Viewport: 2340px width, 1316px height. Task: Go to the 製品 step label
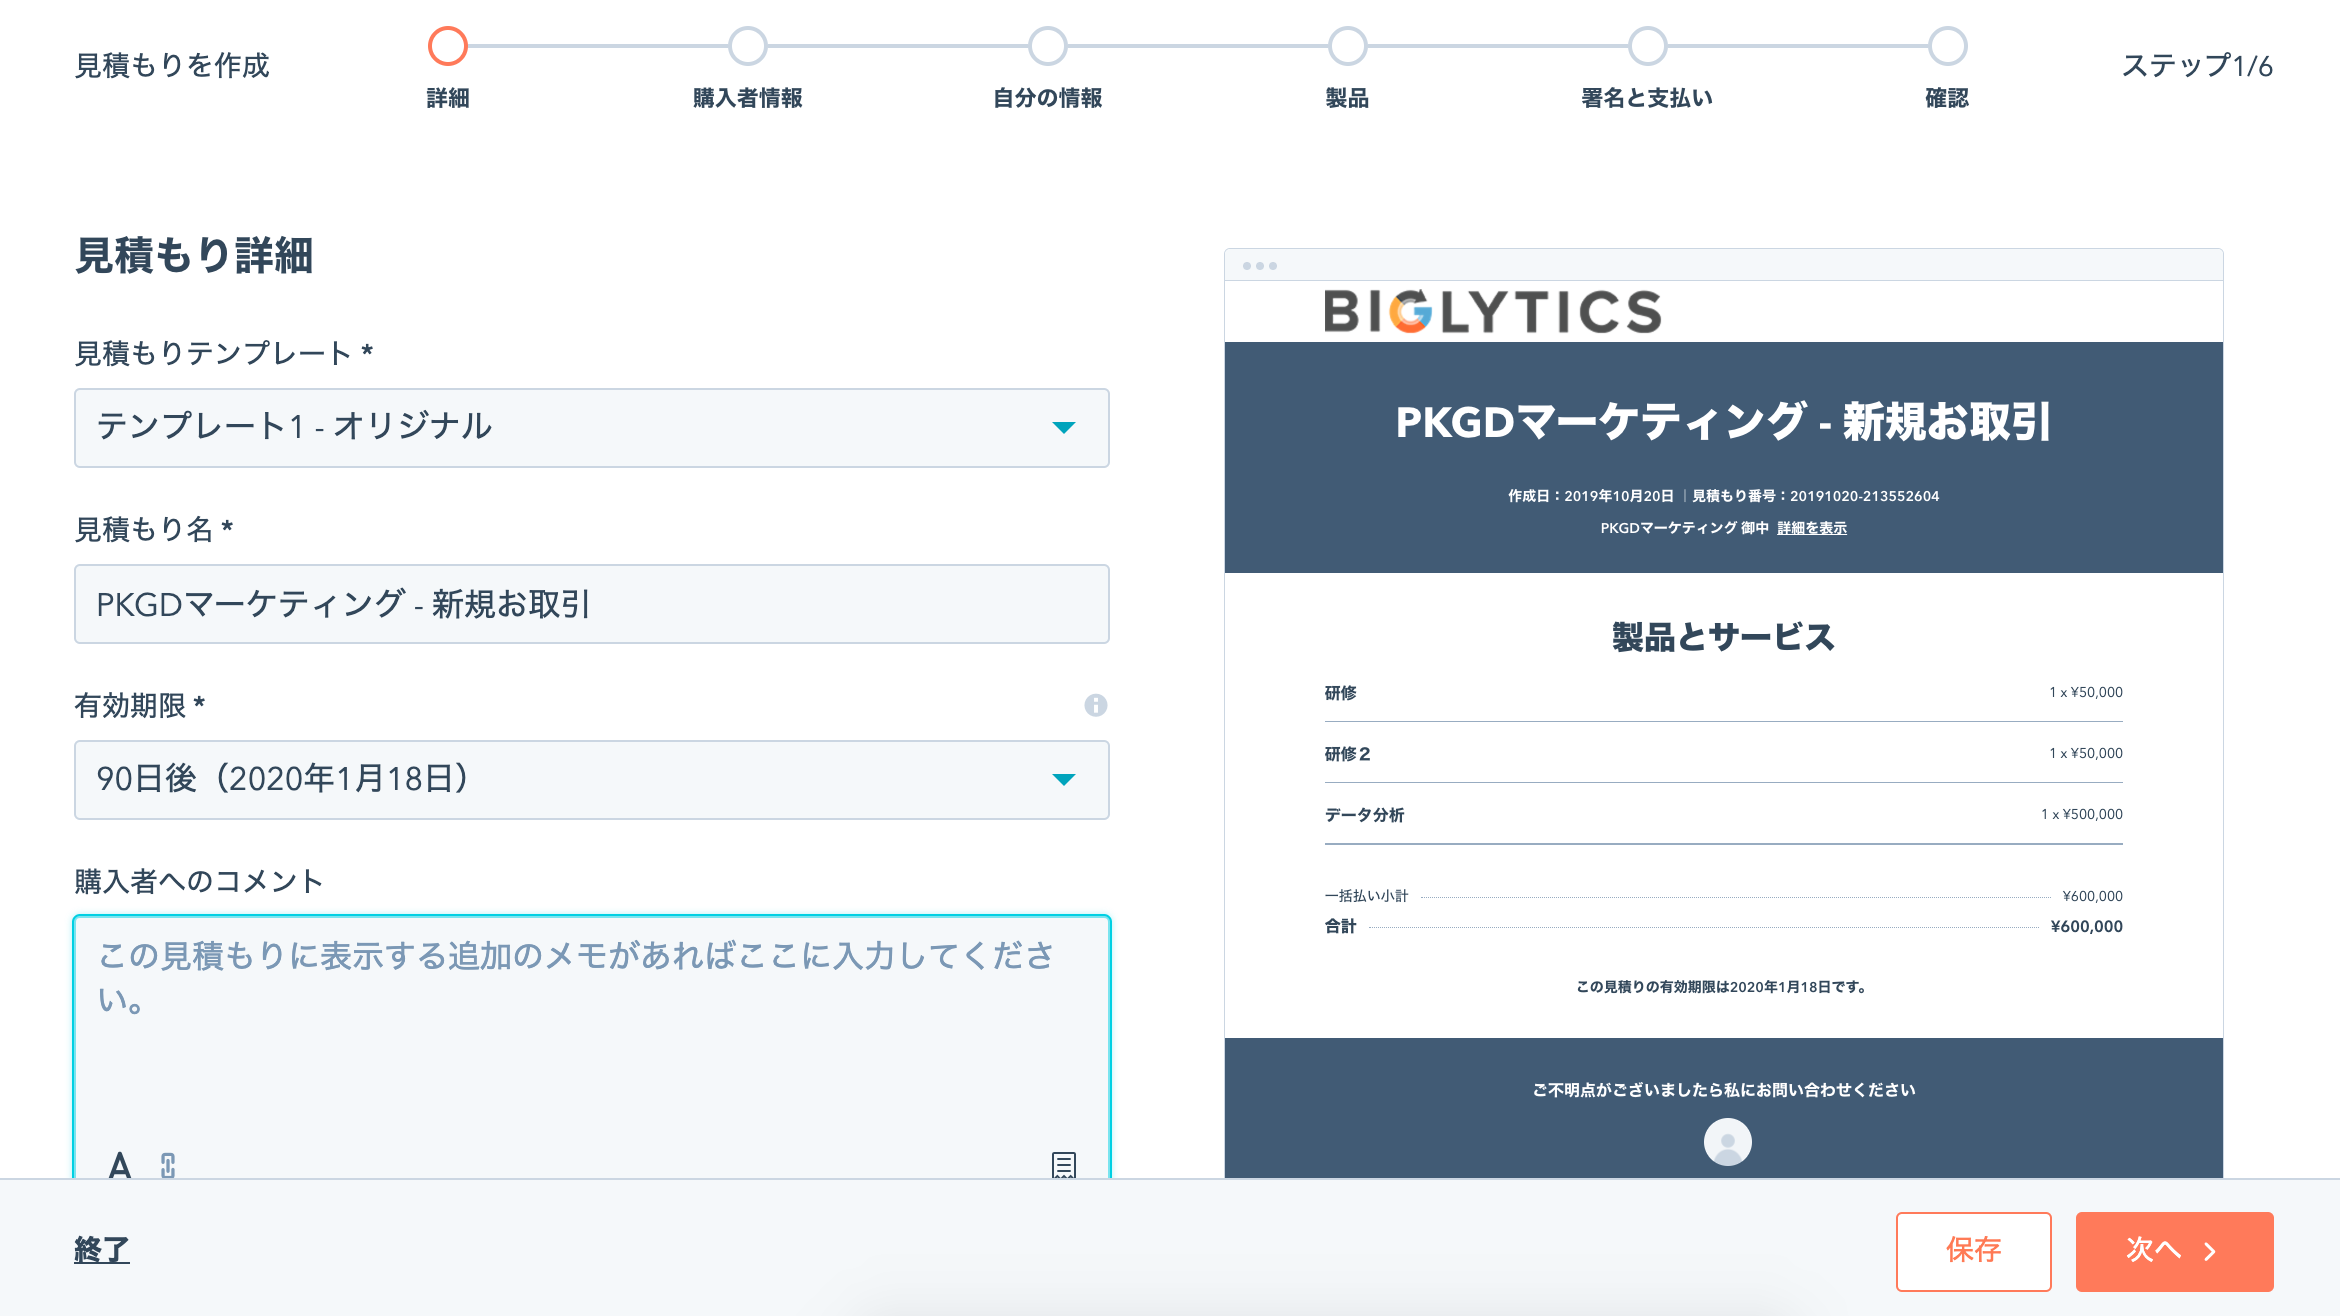coord(1348,98)
